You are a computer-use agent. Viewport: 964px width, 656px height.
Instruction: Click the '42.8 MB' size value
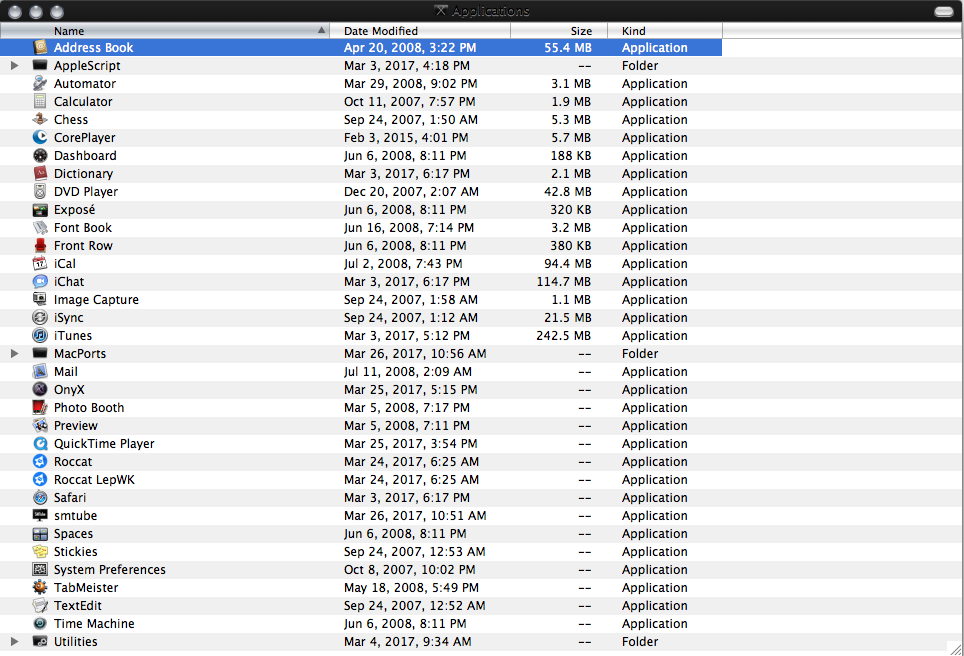click(x=567, y=191)
